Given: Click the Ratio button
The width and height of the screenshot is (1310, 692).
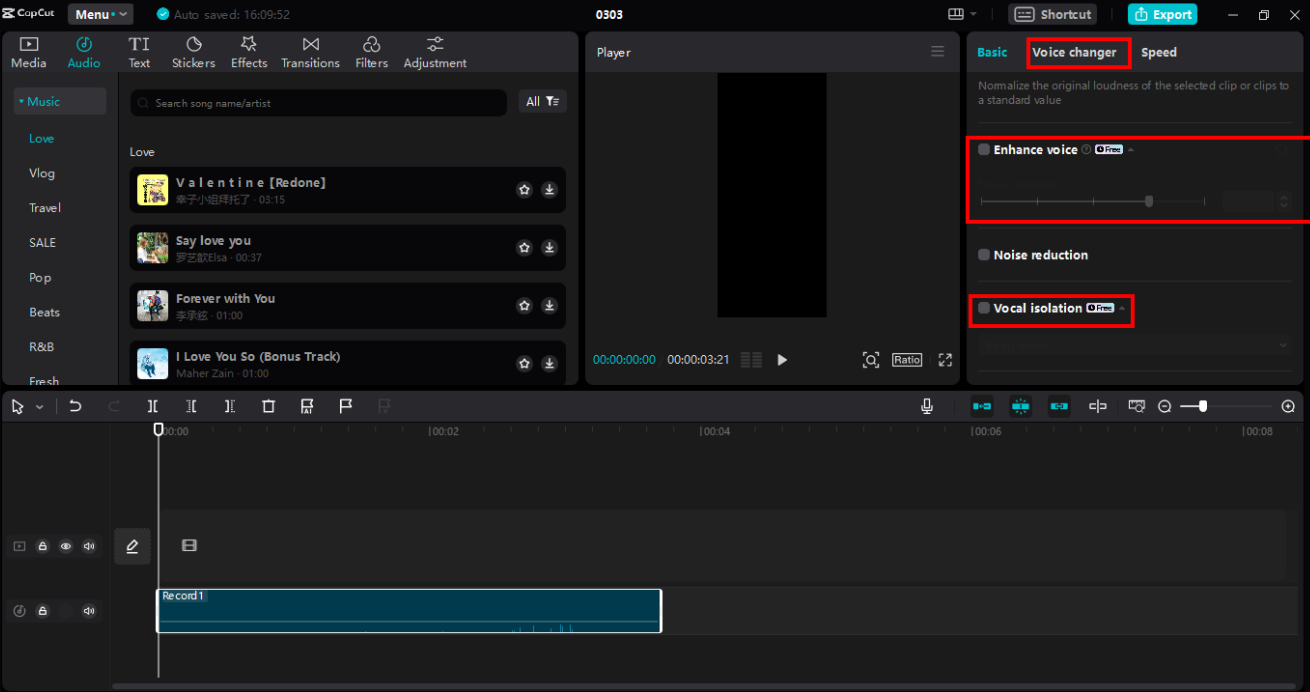Looking at the screenshot, I should [907, 360].
